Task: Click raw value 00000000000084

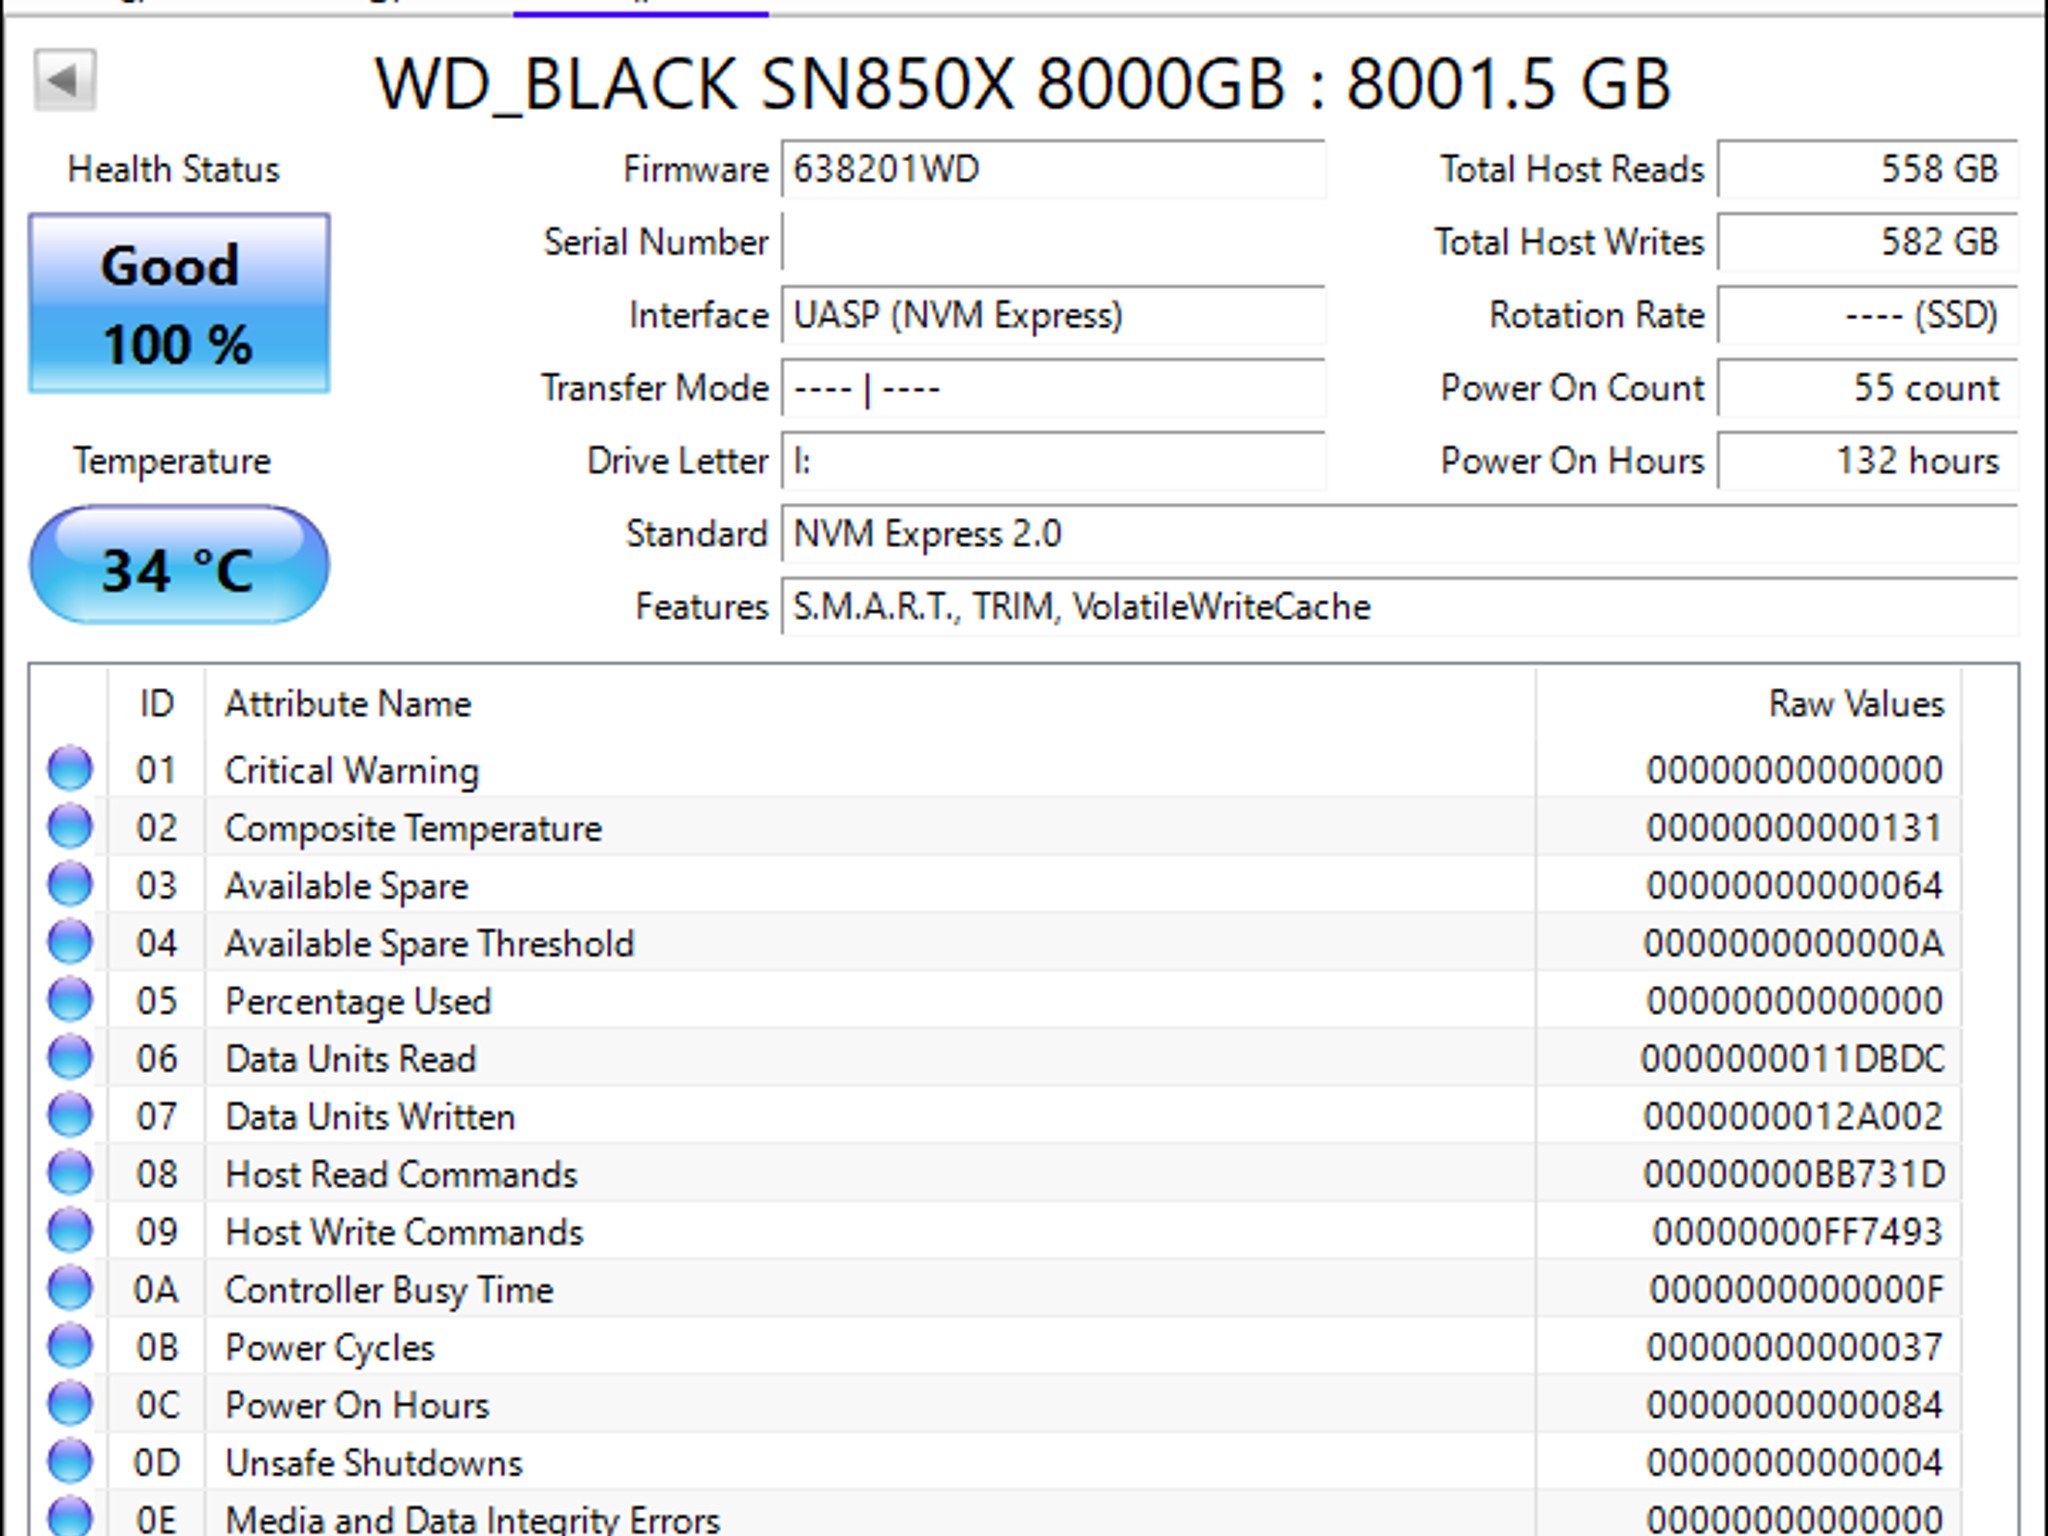Action: (x=1795, y=1405)
